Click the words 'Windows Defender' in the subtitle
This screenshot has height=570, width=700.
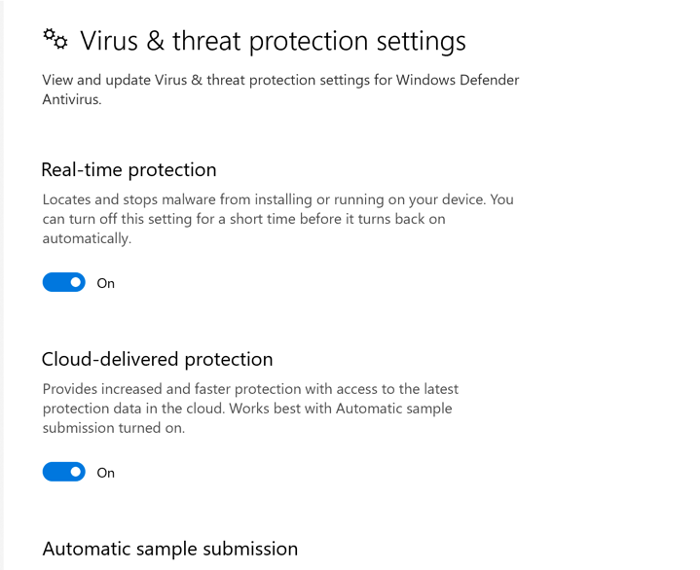pos(458,80)
